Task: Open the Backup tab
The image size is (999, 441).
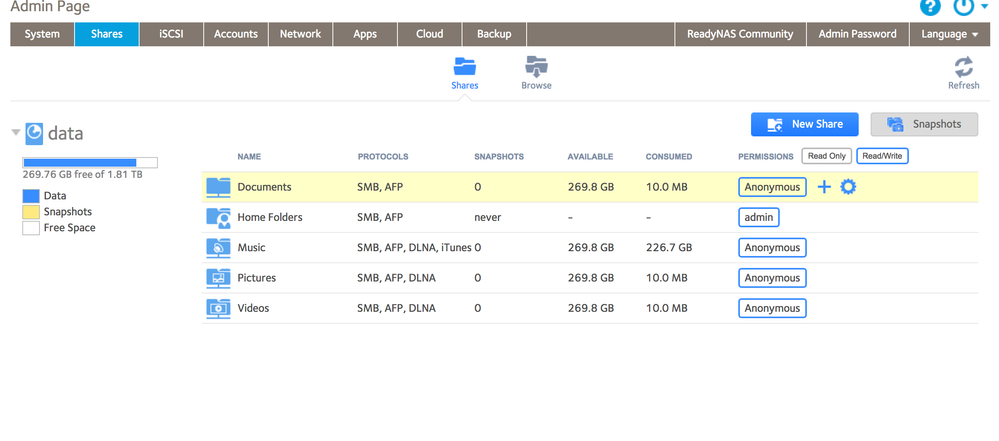Action: tap(494, 34)
